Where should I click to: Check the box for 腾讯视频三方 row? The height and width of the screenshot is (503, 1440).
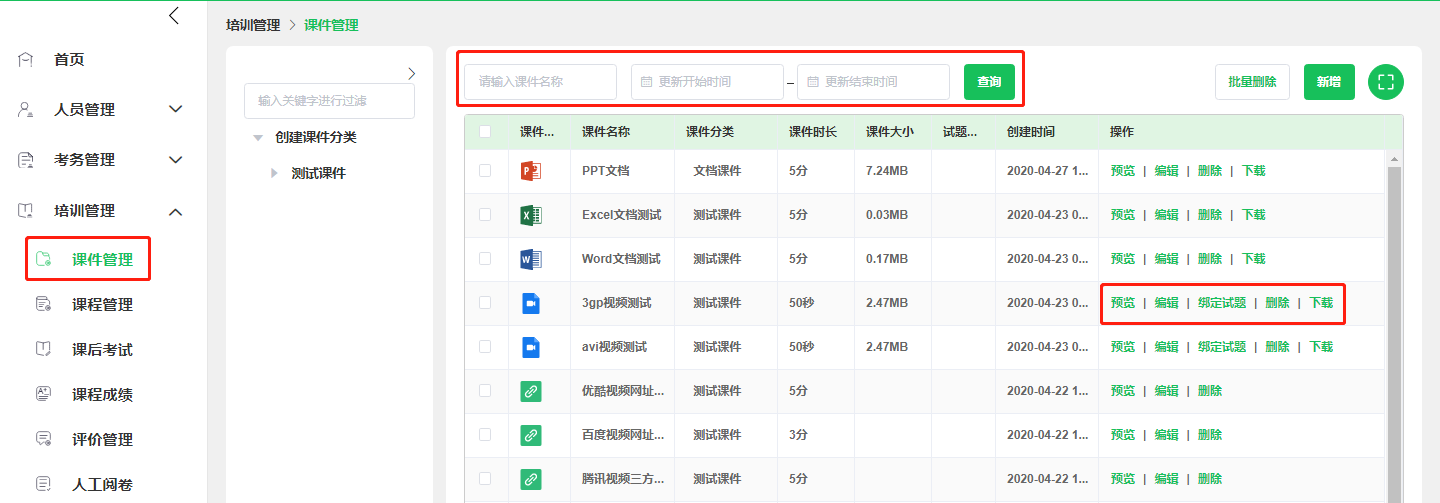(x=485, y=478)
